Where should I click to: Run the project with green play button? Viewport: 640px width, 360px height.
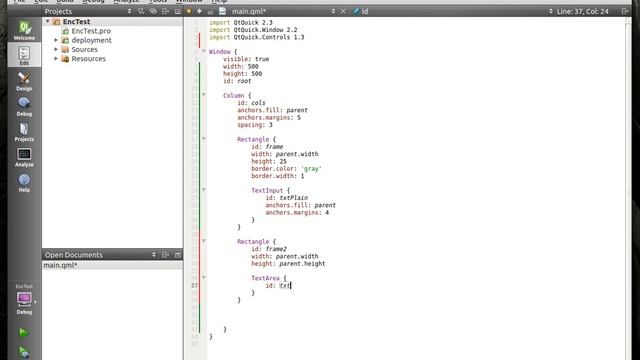pyautogui.click(x=24, y=333)
